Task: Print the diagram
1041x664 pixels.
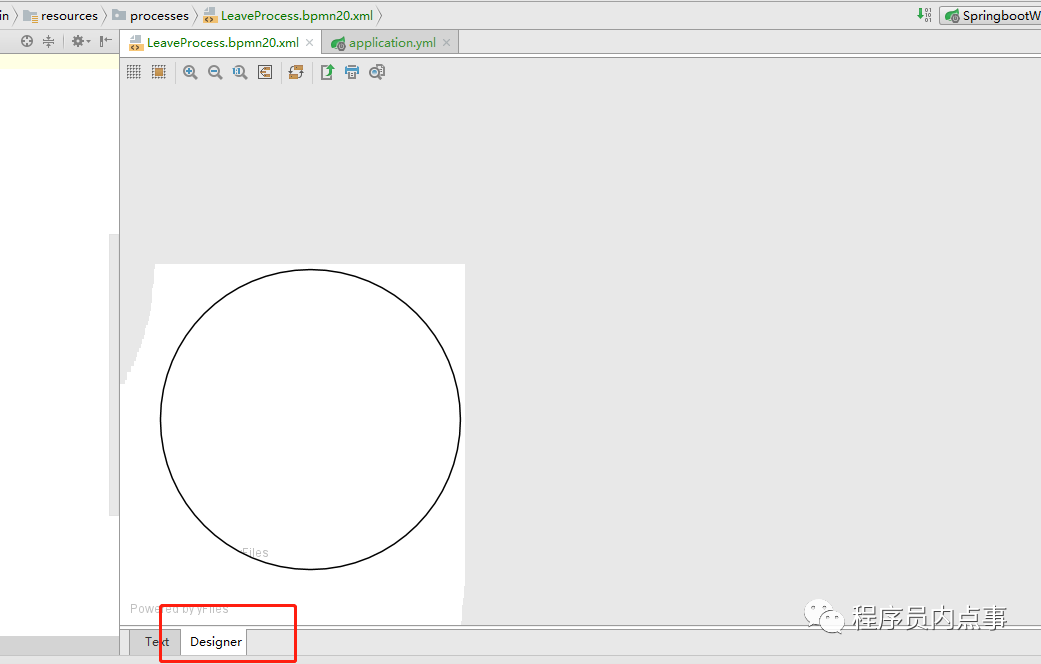Action: [352, 72]
